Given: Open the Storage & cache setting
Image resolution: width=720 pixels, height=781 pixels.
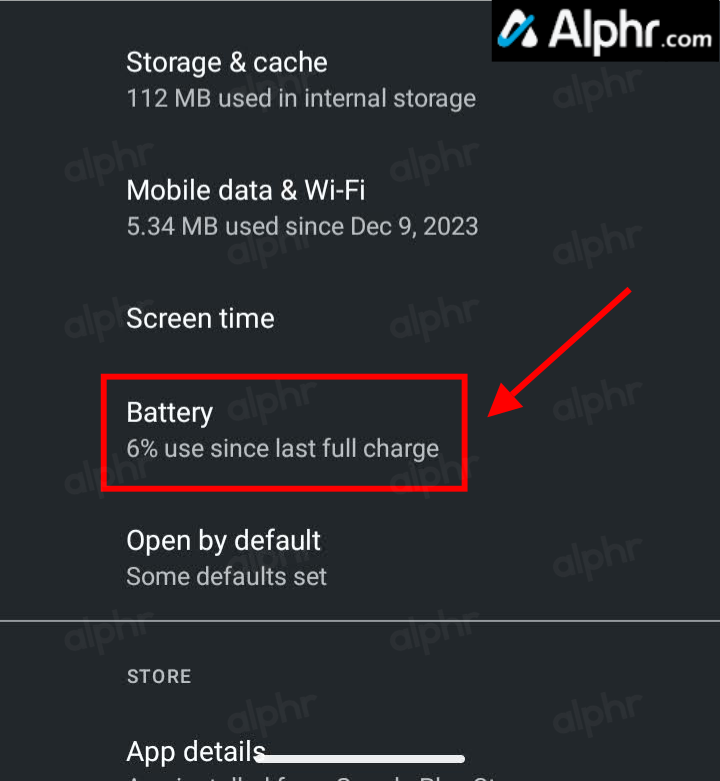Looking at the screenshot, I should 227,63.
